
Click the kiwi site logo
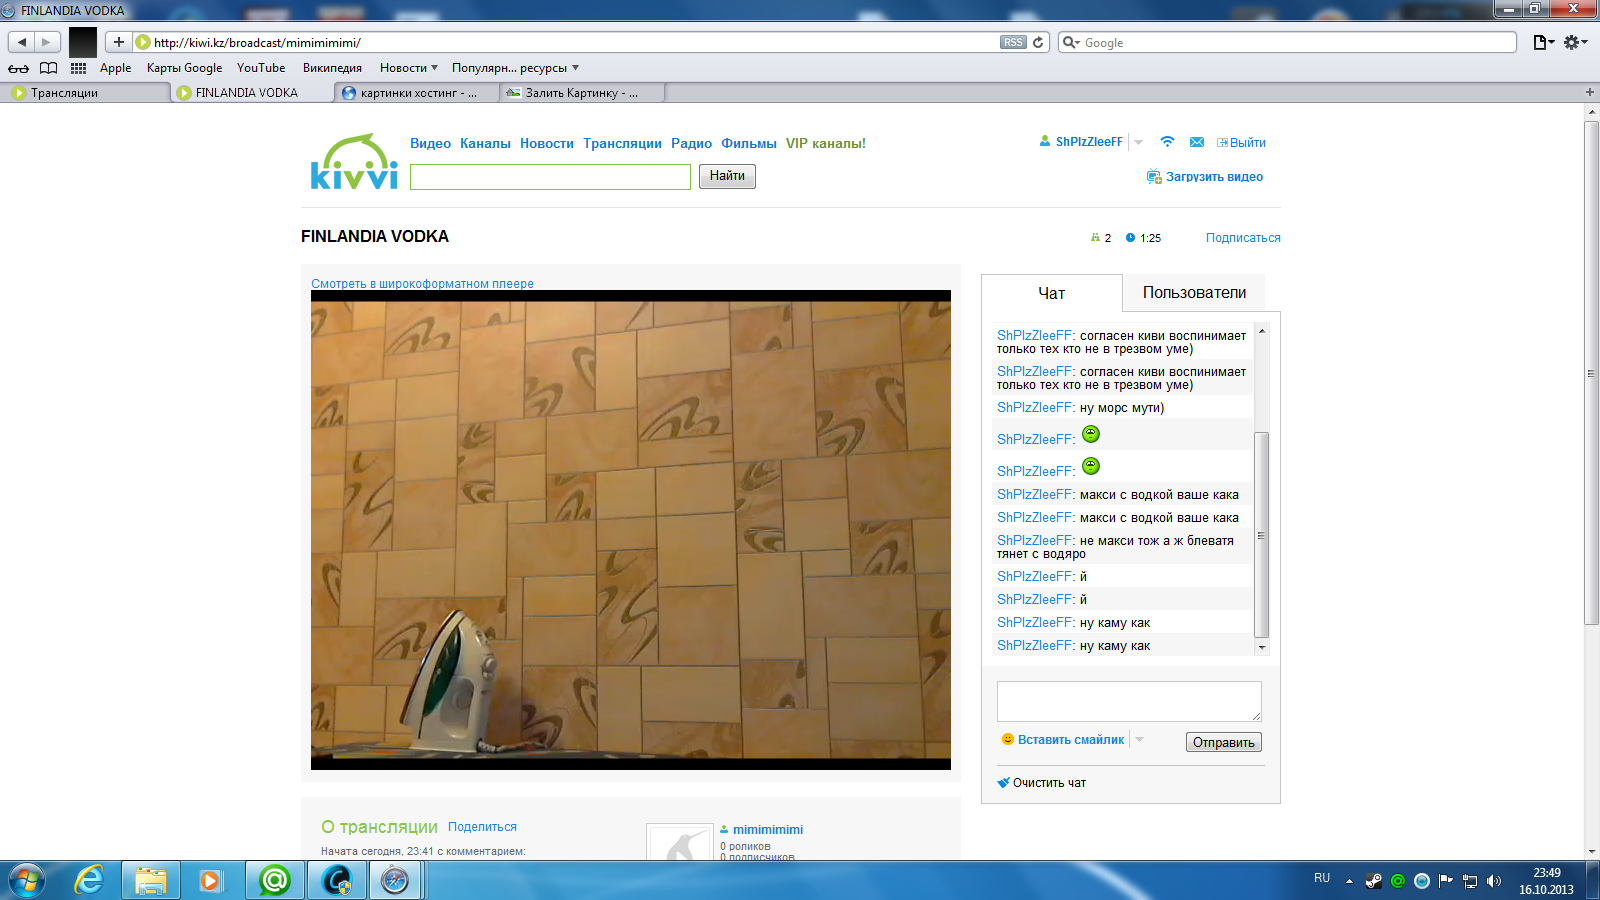354,162
